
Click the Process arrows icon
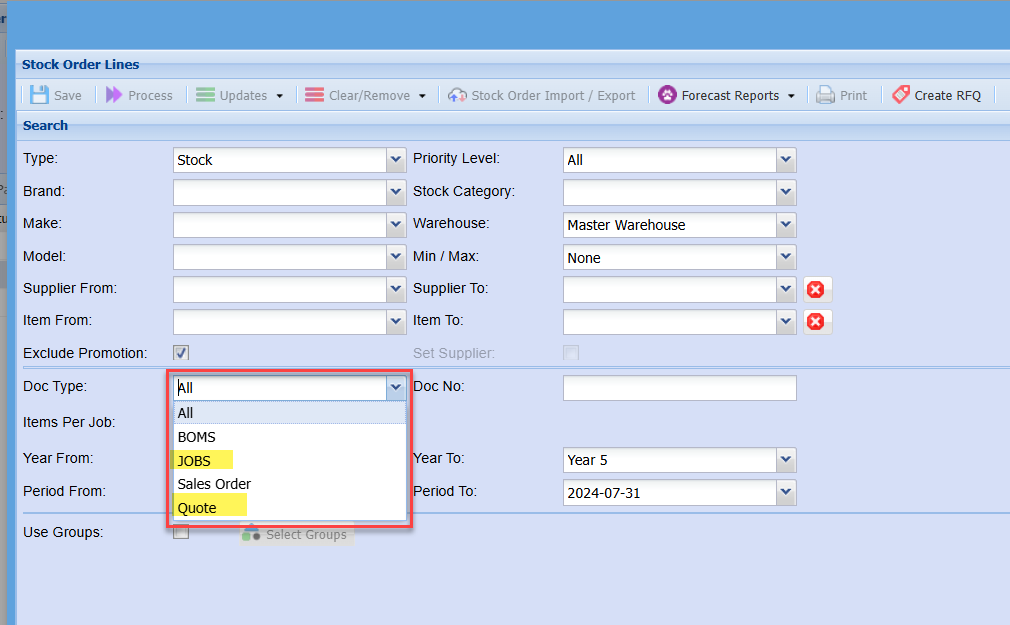pos(114,95)
